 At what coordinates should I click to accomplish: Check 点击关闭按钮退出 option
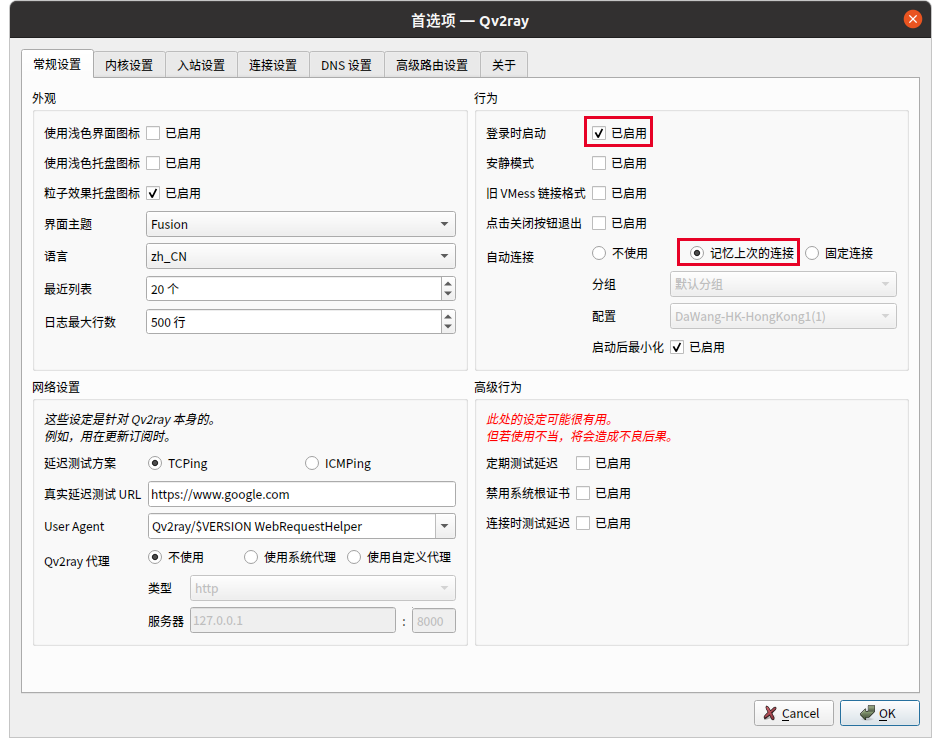coord(599,223)
